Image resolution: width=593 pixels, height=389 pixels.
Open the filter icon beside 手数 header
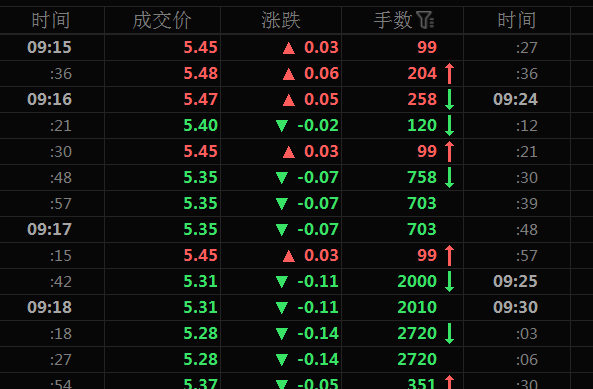pos(425,20)
